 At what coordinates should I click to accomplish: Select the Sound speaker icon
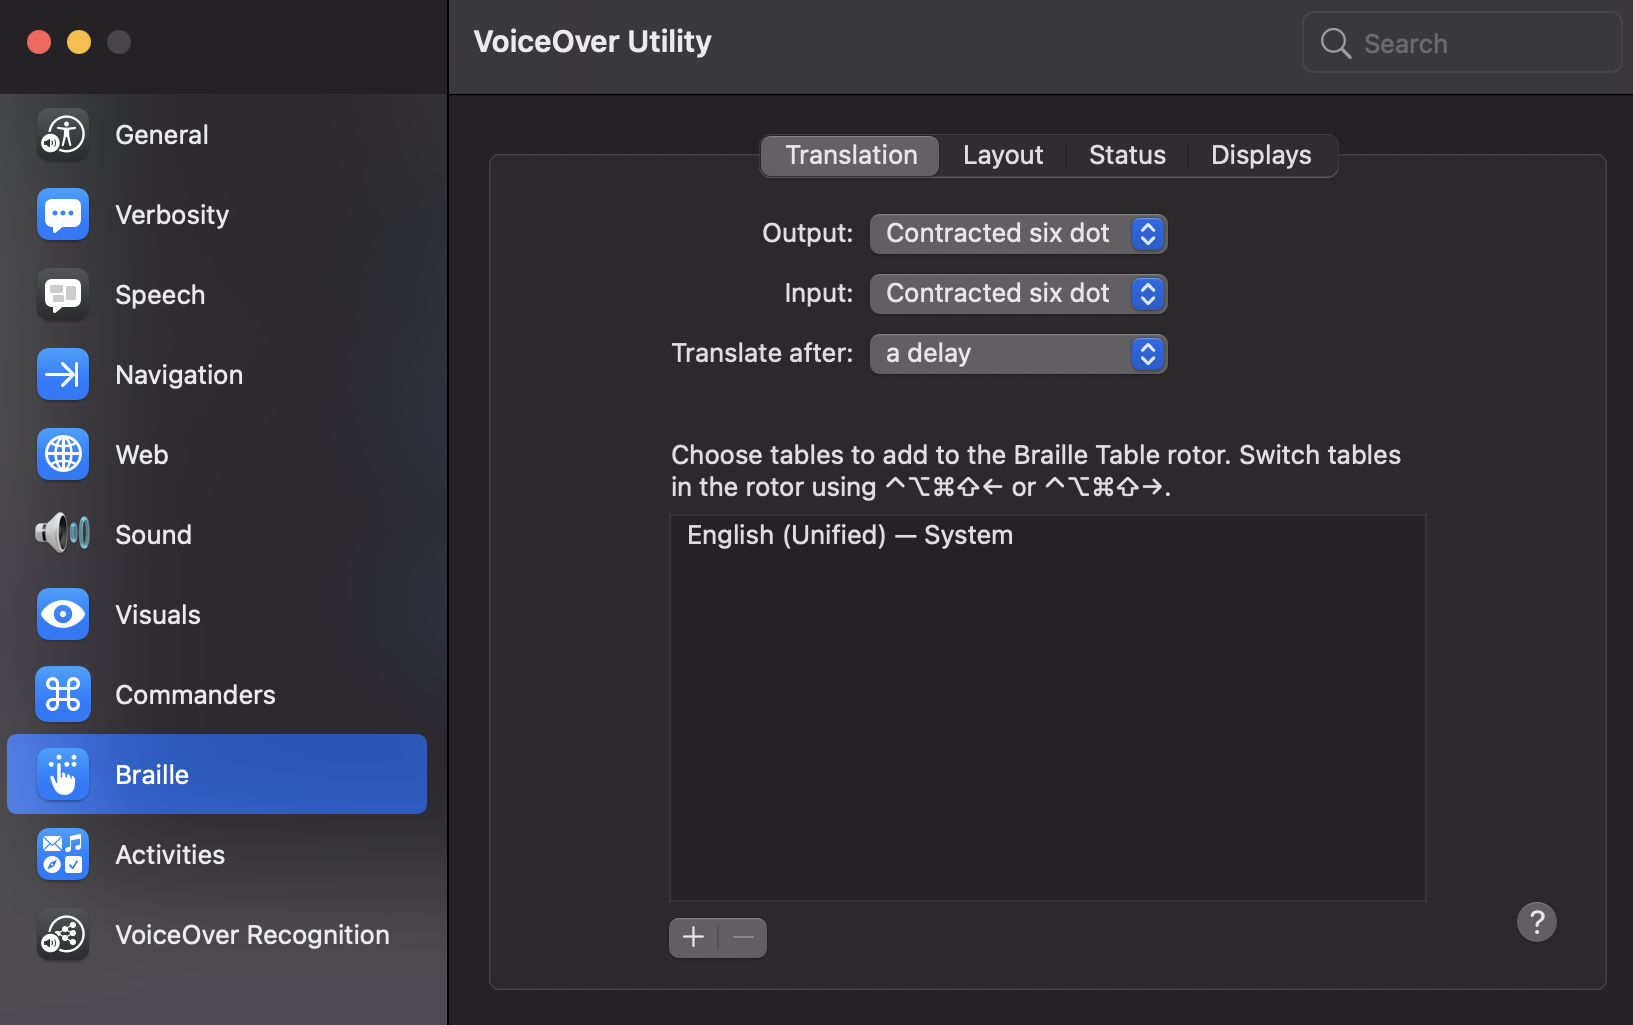(62, 534)
